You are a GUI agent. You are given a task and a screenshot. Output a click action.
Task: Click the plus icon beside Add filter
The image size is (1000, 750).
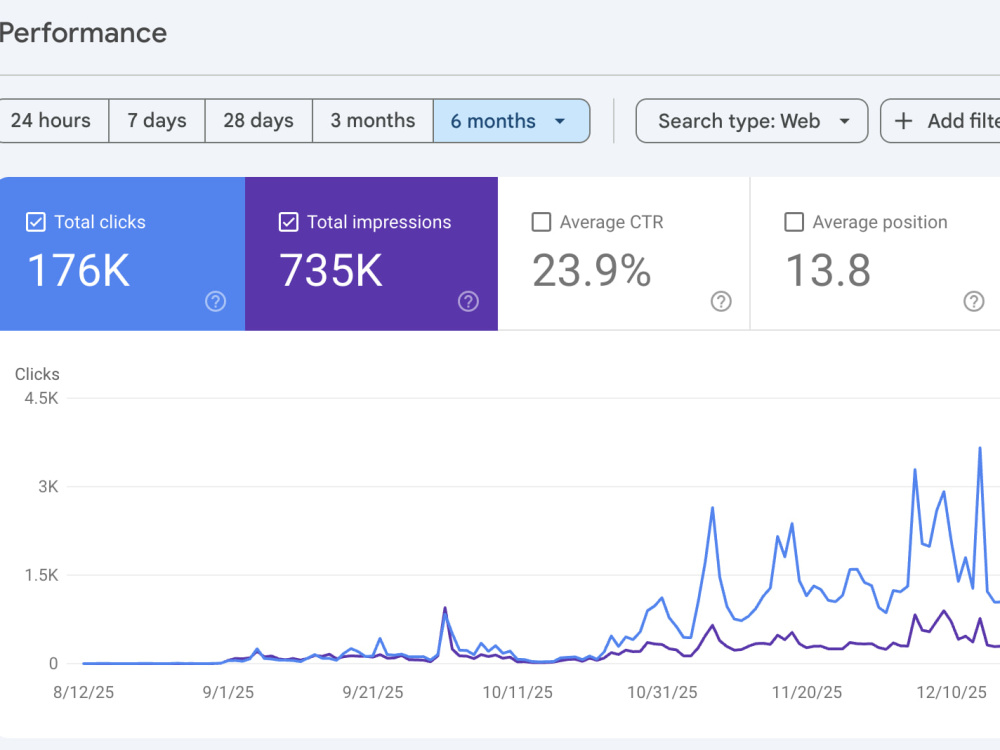click(903, 121)
